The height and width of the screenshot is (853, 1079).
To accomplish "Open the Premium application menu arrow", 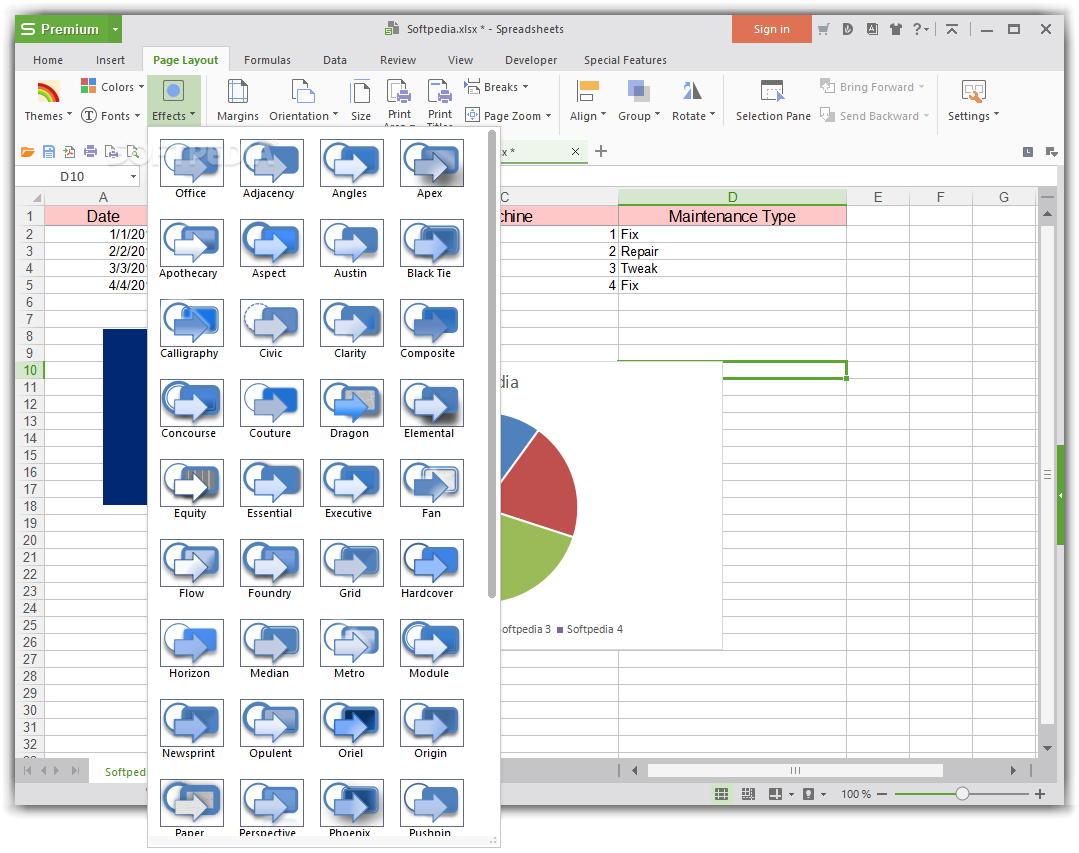I will pyautogui.click(x=116, y=29).
